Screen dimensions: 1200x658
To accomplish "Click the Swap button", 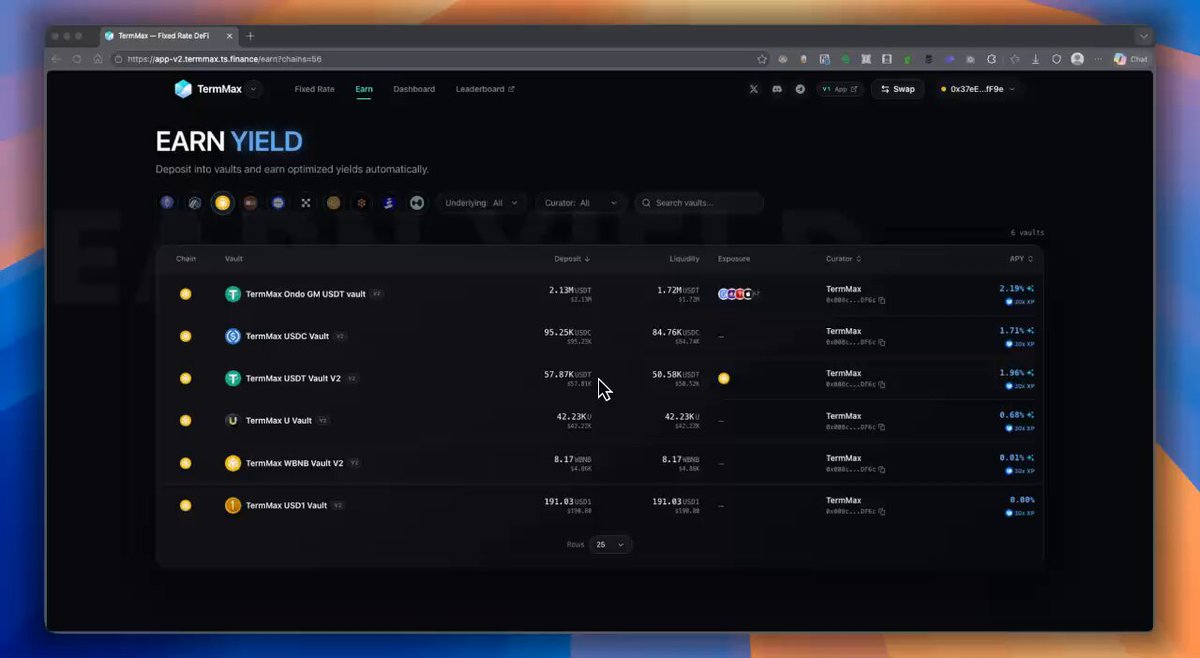I will pyautogui.click(x=897, y=89).
